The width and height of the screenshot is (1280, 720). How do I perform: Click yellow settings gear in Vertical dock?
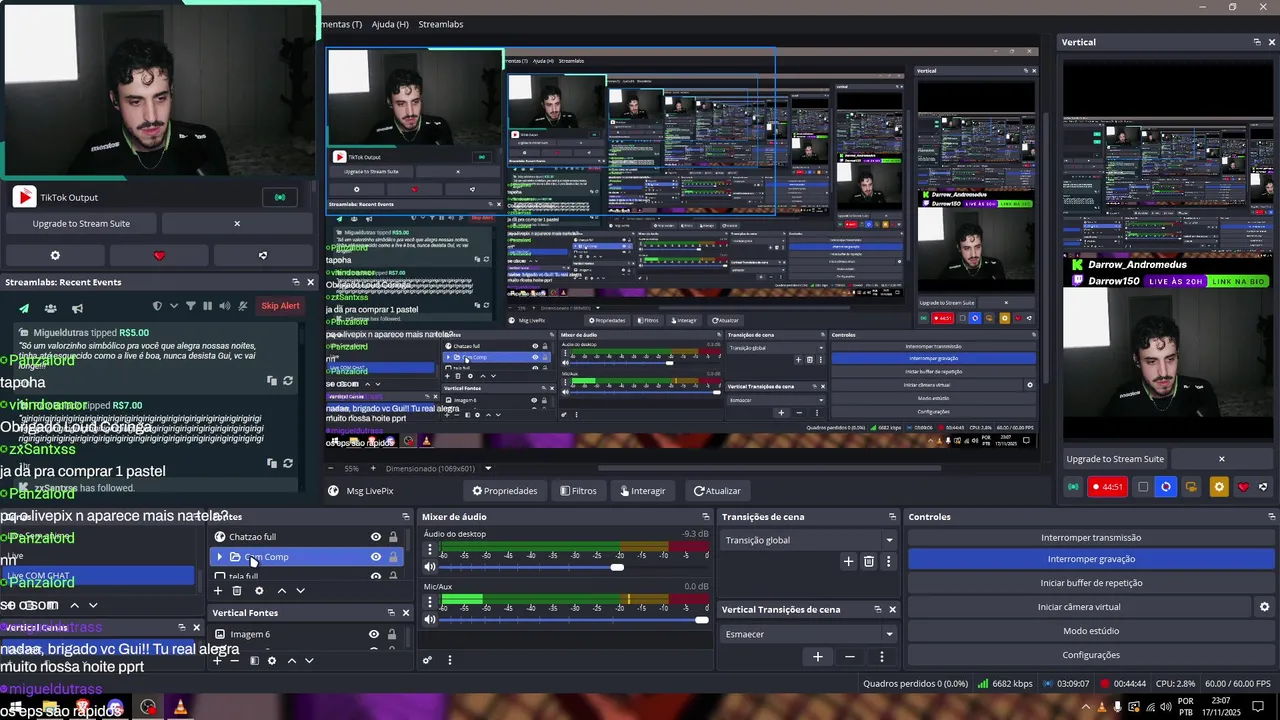(1218, 487)
